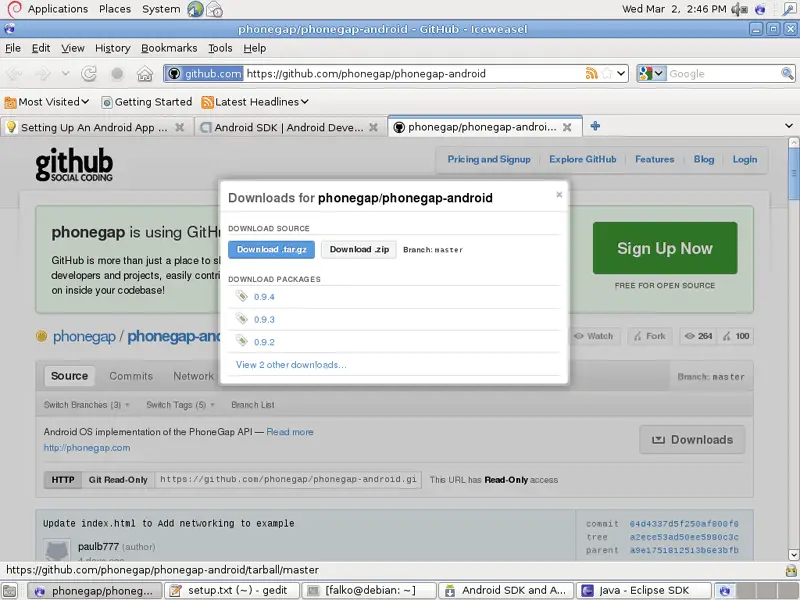Open the Applications menu
Viewport: 800px width, 600px height.
coord(58,9)
